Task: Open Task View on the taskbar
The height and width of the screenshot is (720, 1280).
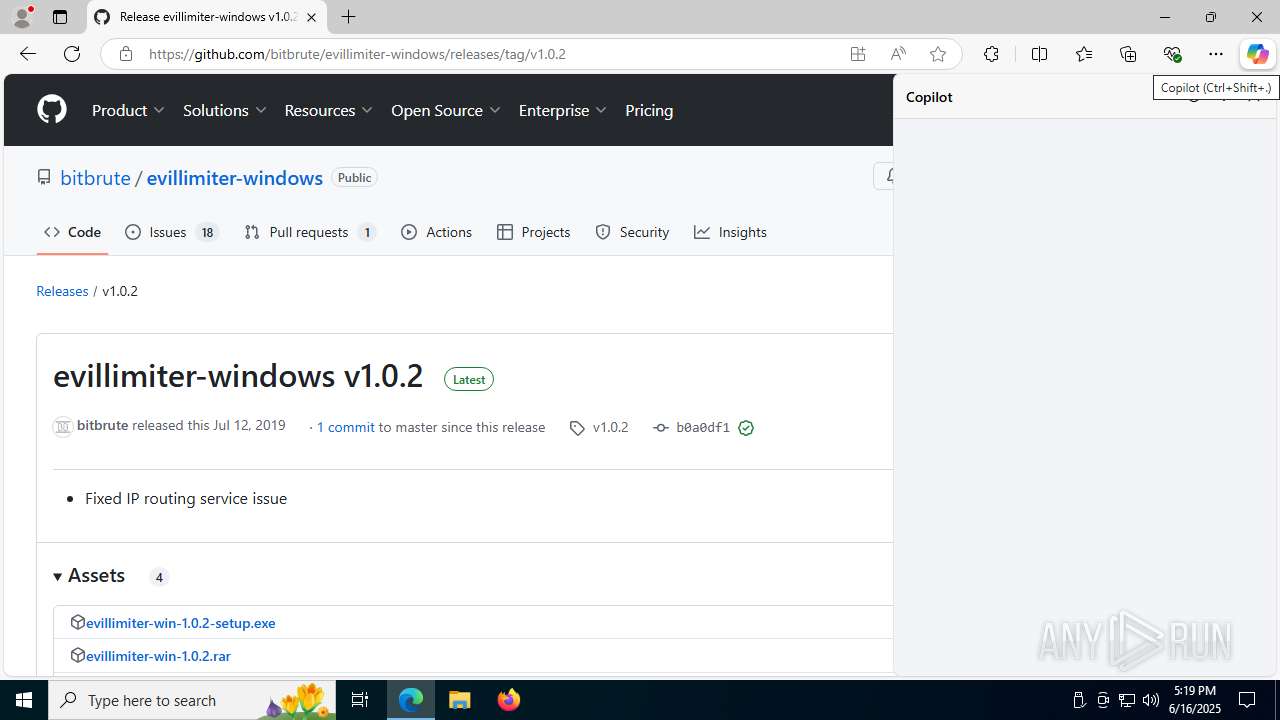Action: (360, 700)
